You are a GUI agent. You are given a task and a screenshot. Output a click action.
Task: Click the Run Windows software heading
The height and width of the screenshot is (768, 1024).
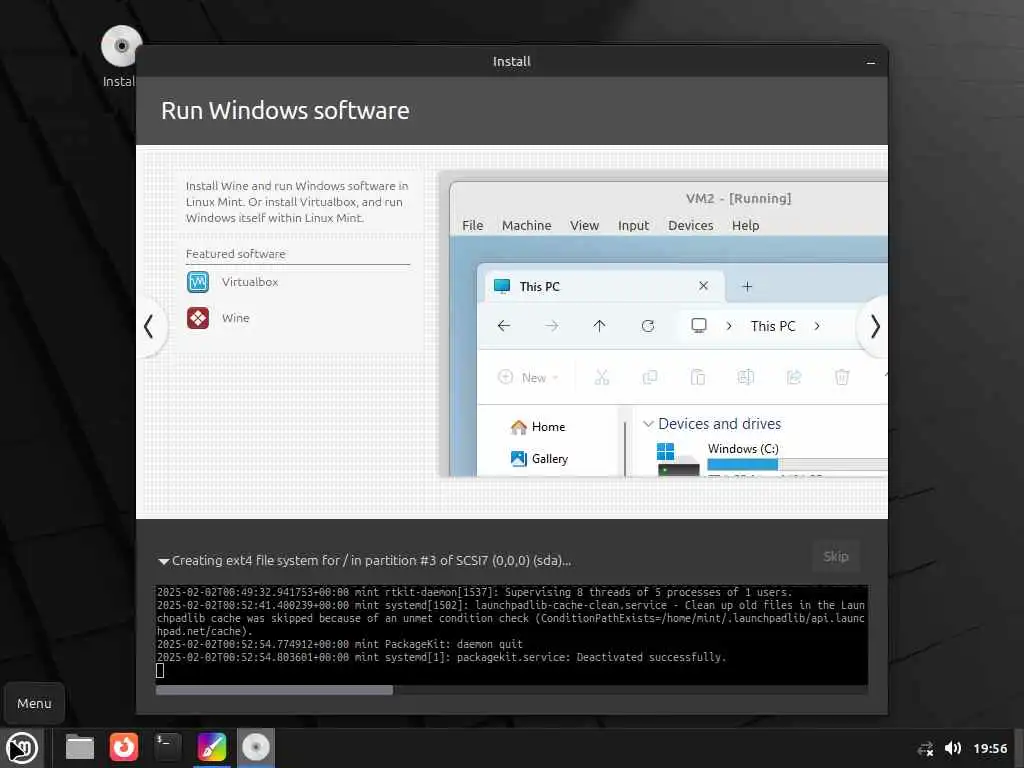tap(285, 111)
